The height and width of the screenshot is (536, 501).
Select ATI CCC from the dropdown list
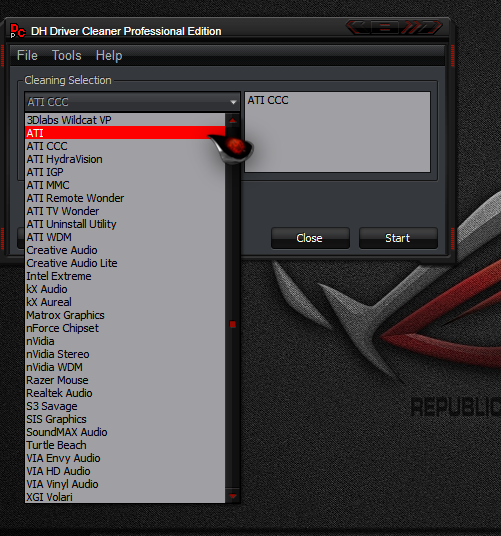[x=125, y=146]
